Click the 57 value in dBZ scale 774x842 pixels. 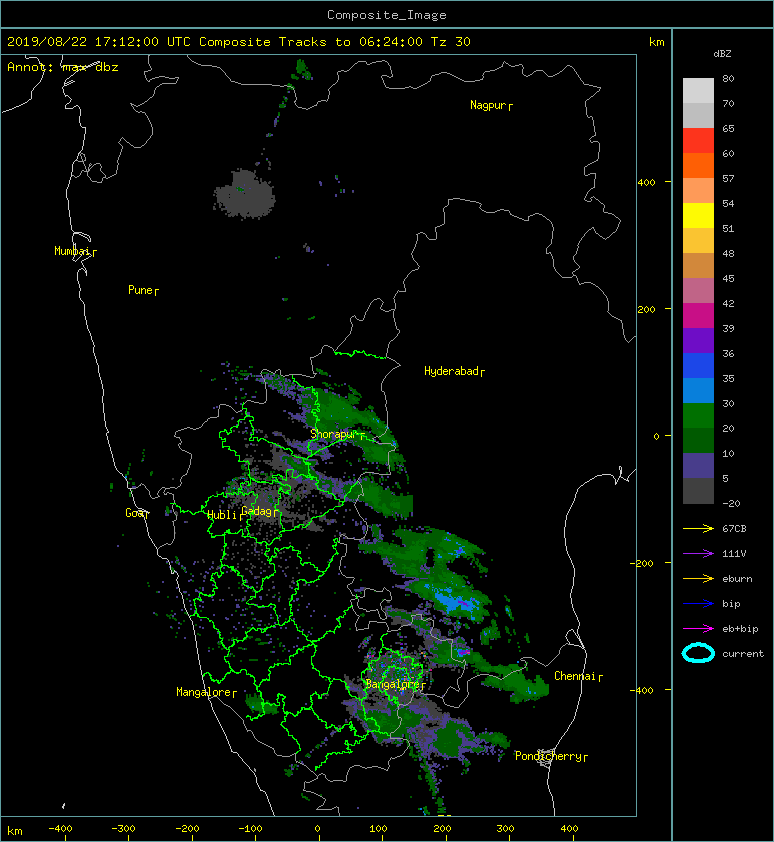click(728, 178)
